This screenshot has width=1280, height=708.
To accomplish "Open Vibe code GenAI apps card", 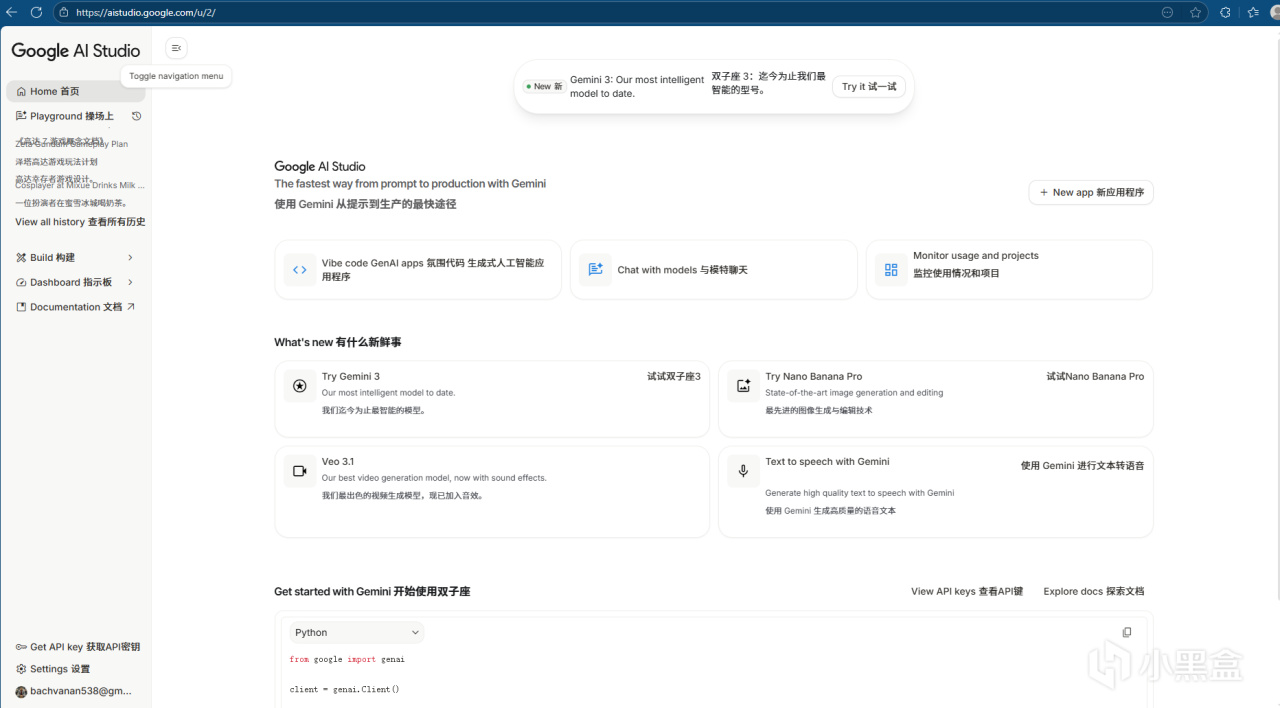I will 418,269.
